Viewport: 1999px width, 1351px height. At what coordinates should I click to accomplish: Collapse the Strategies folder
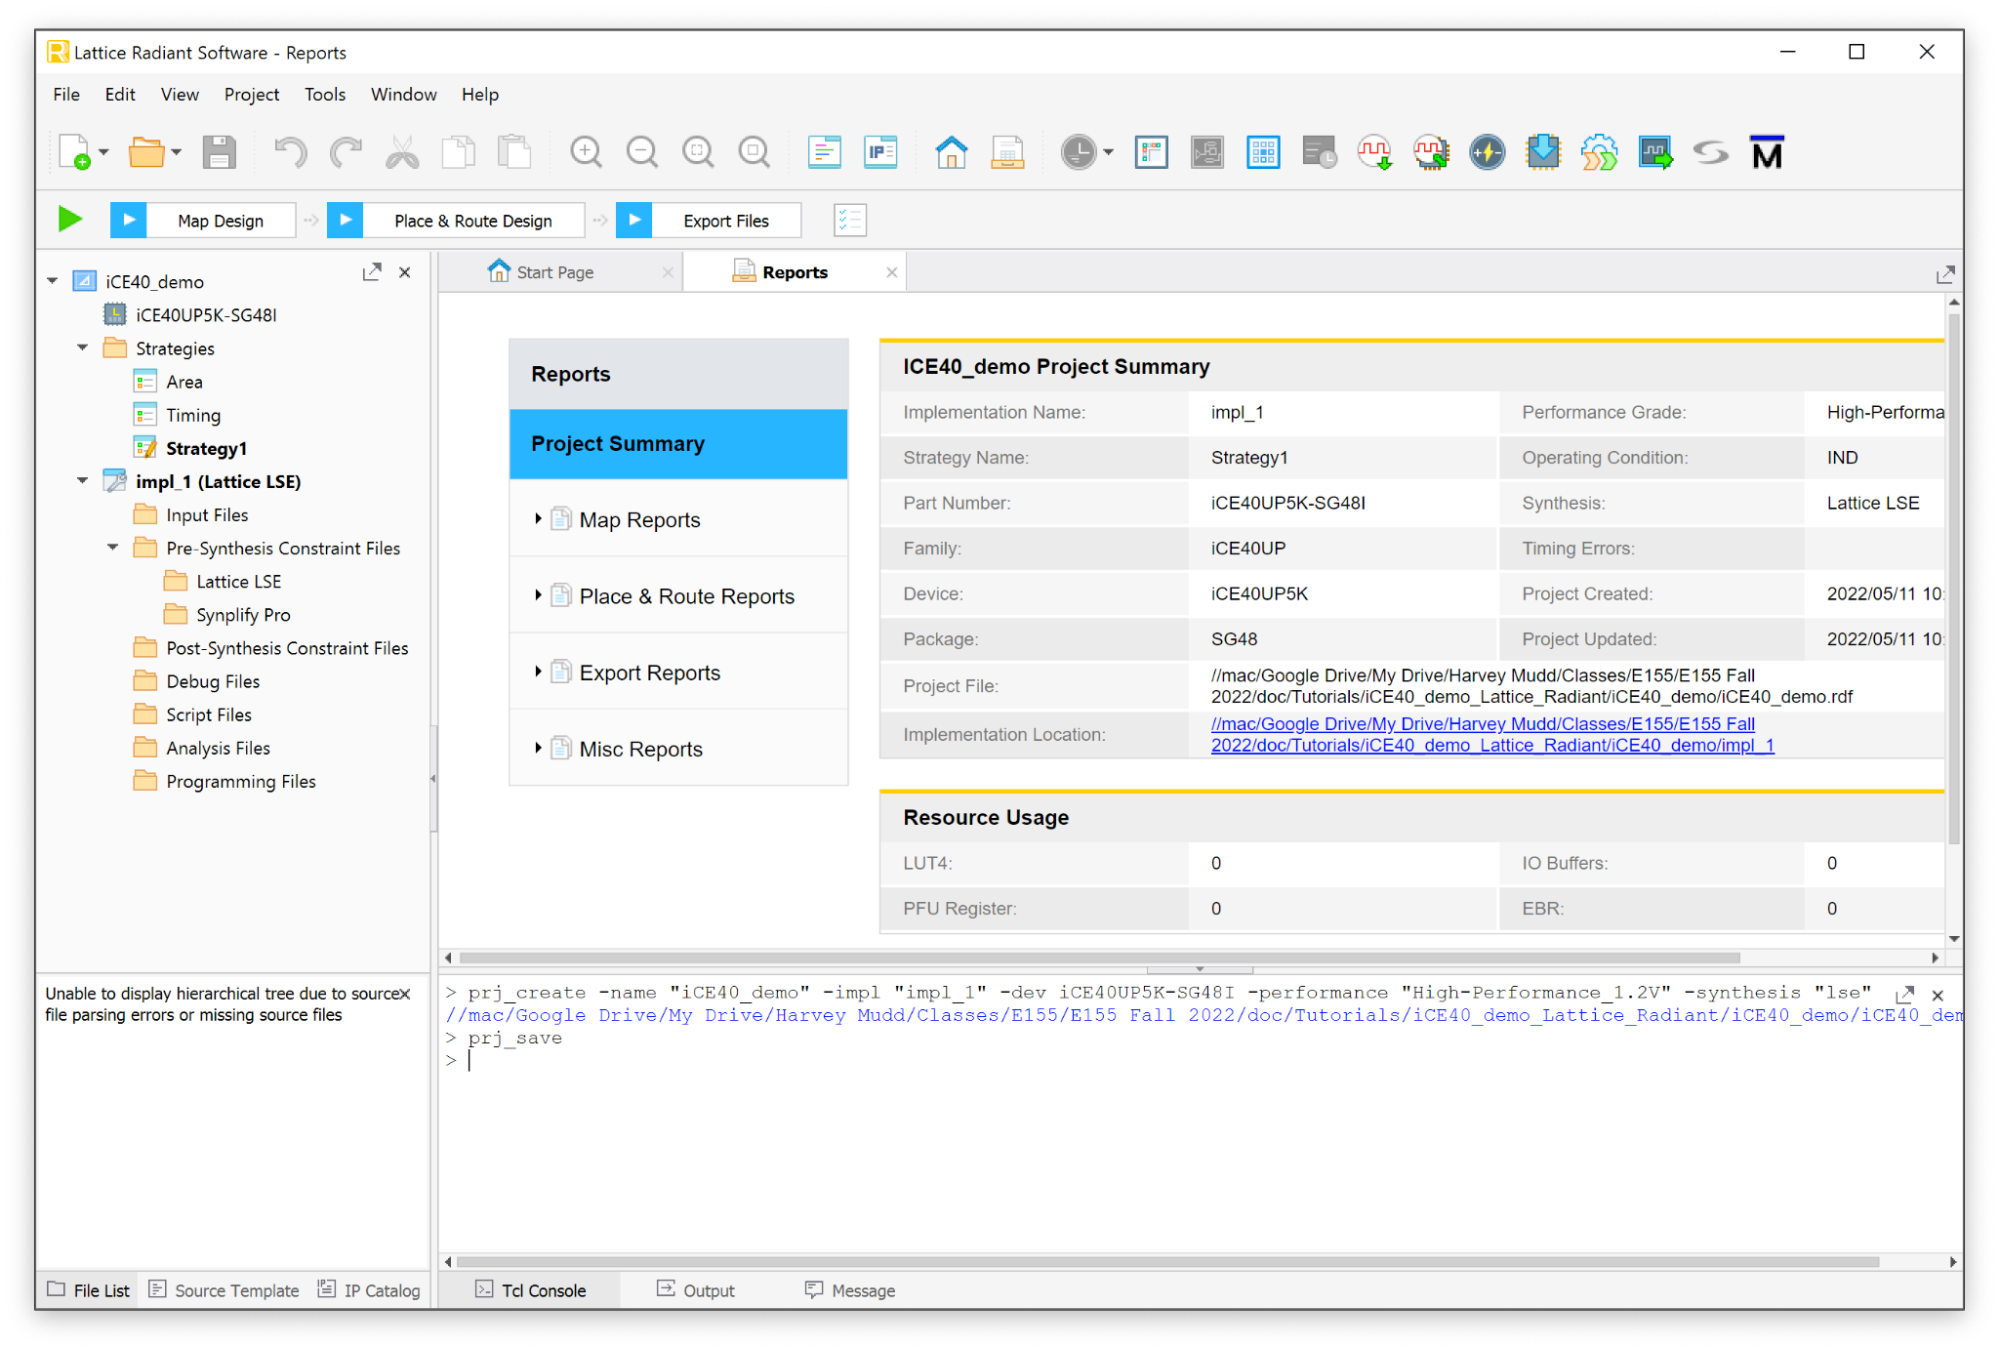coord(83,348)
